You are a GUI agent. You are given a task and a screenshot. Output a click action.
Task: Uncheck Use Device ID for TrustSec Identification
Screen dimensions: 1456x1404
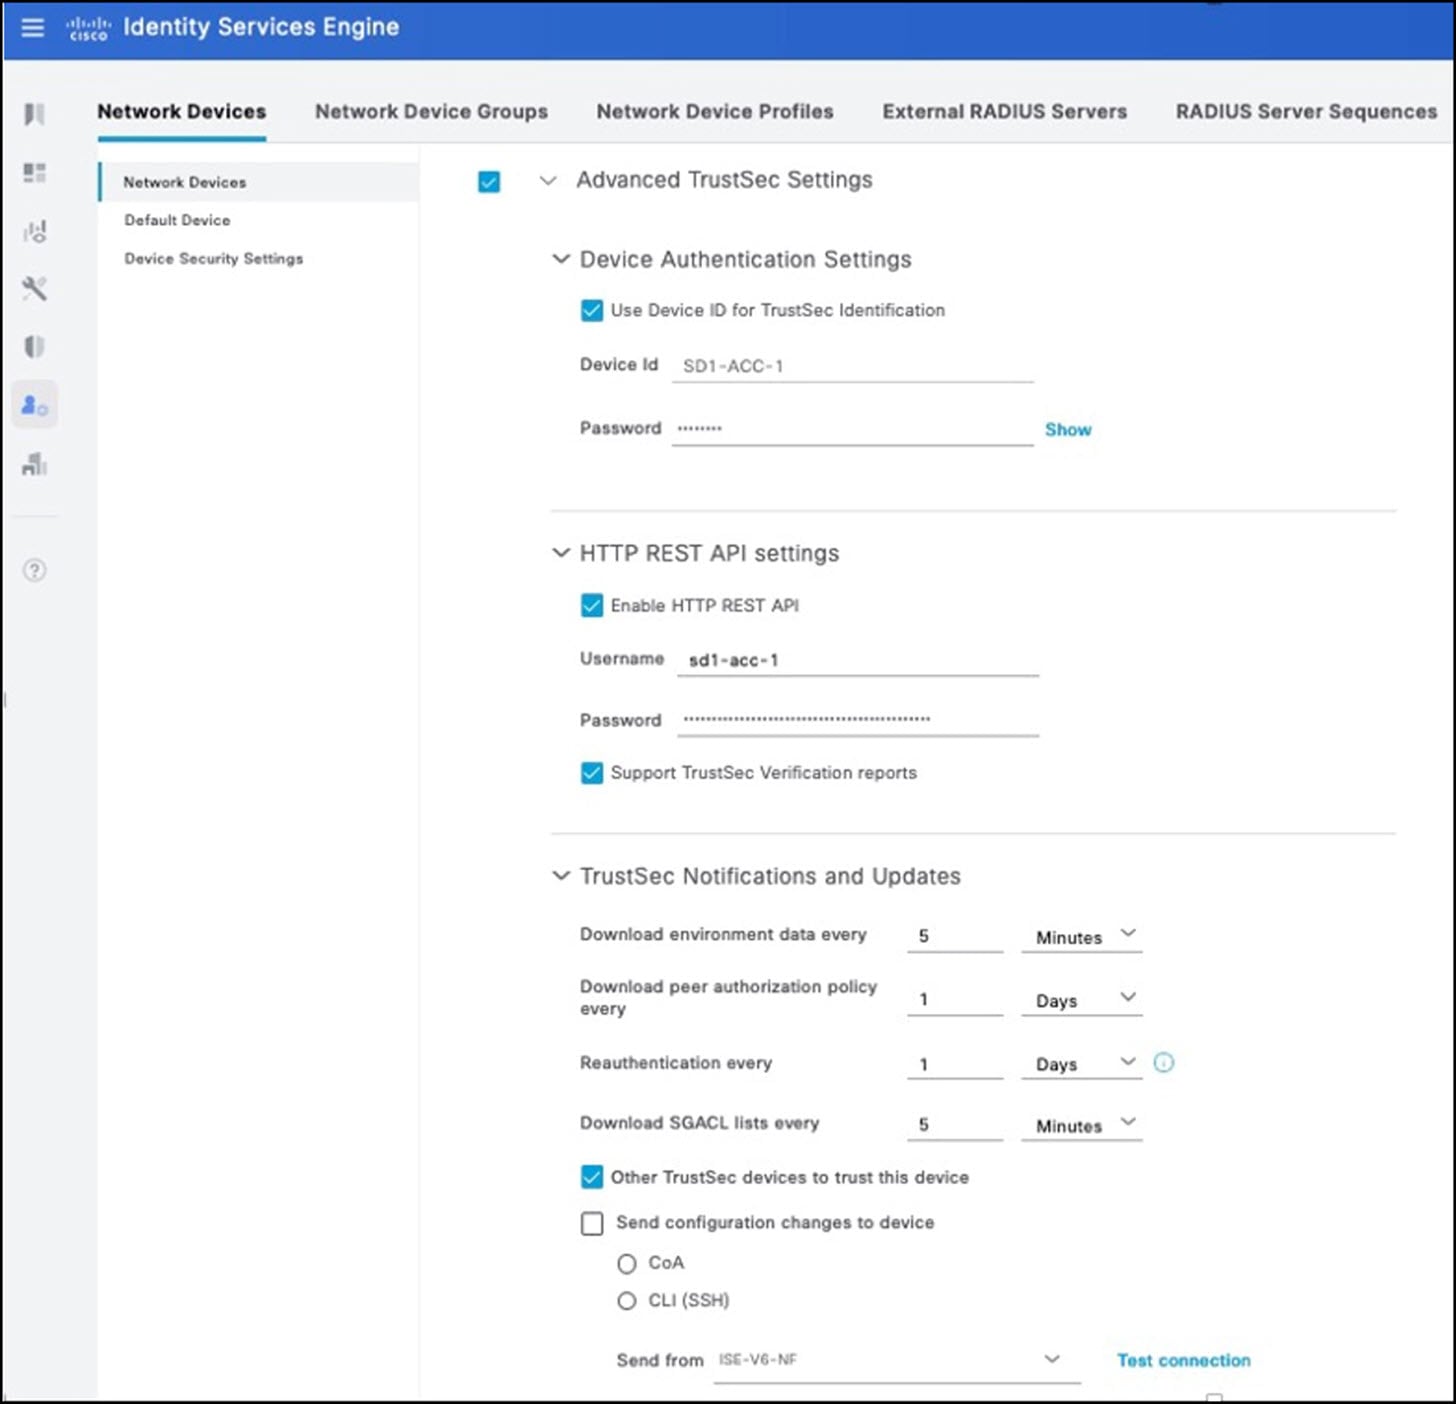(x=592, y=310)
